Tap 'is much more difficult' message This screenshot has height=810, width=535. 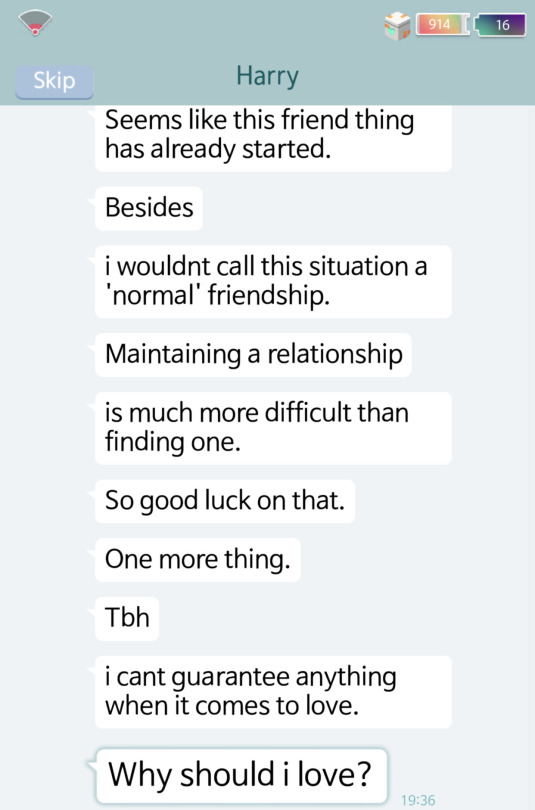pyautogui.click(x=273, y=428)
